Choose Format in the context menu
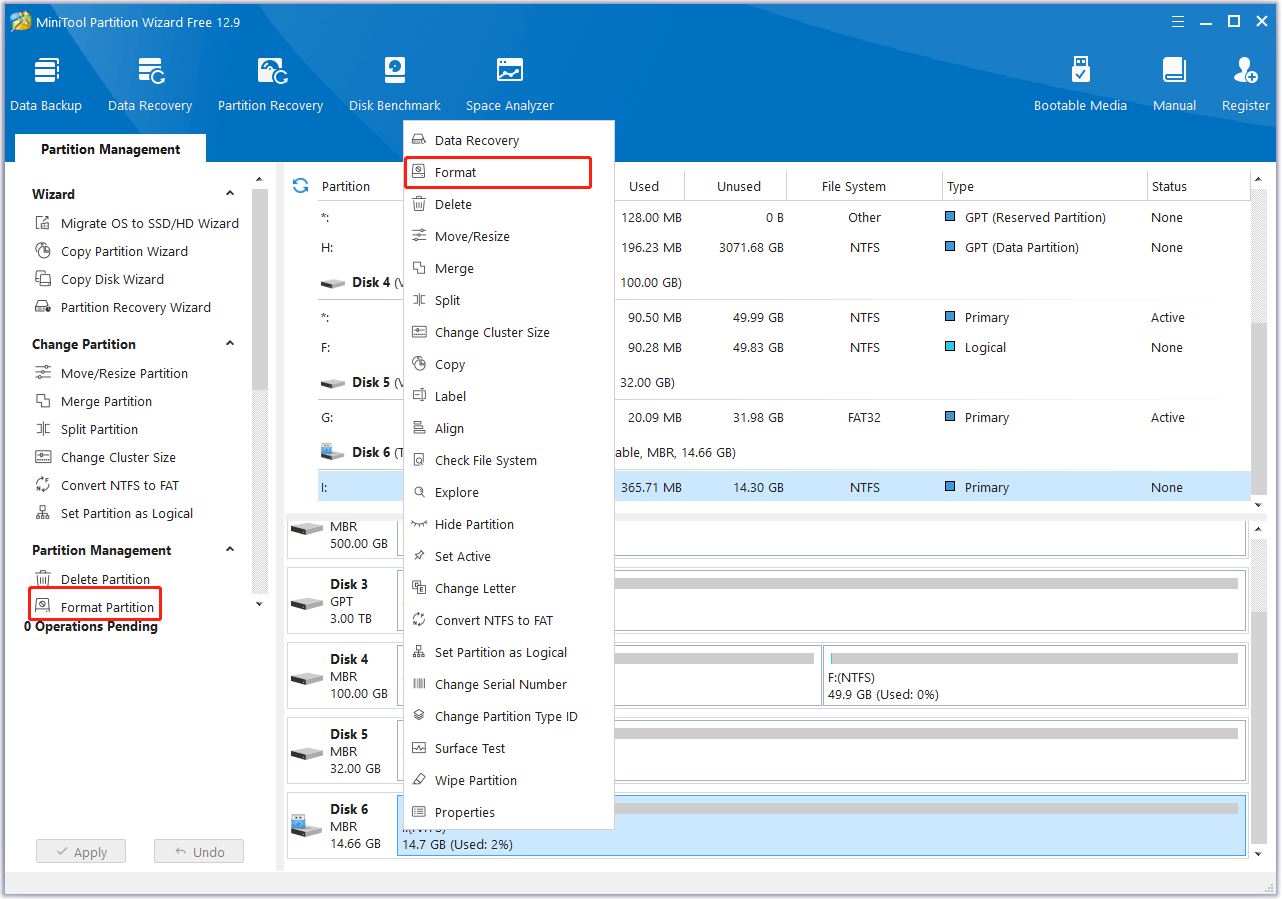1282x899 pixels. (508, 172)
